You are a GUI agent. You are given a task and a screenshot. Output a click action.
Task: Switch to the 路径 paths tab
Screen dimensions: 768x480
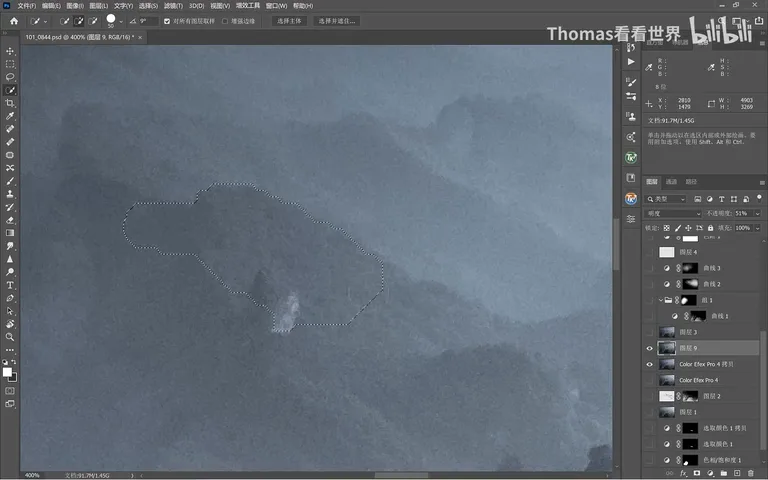[691, 182]
